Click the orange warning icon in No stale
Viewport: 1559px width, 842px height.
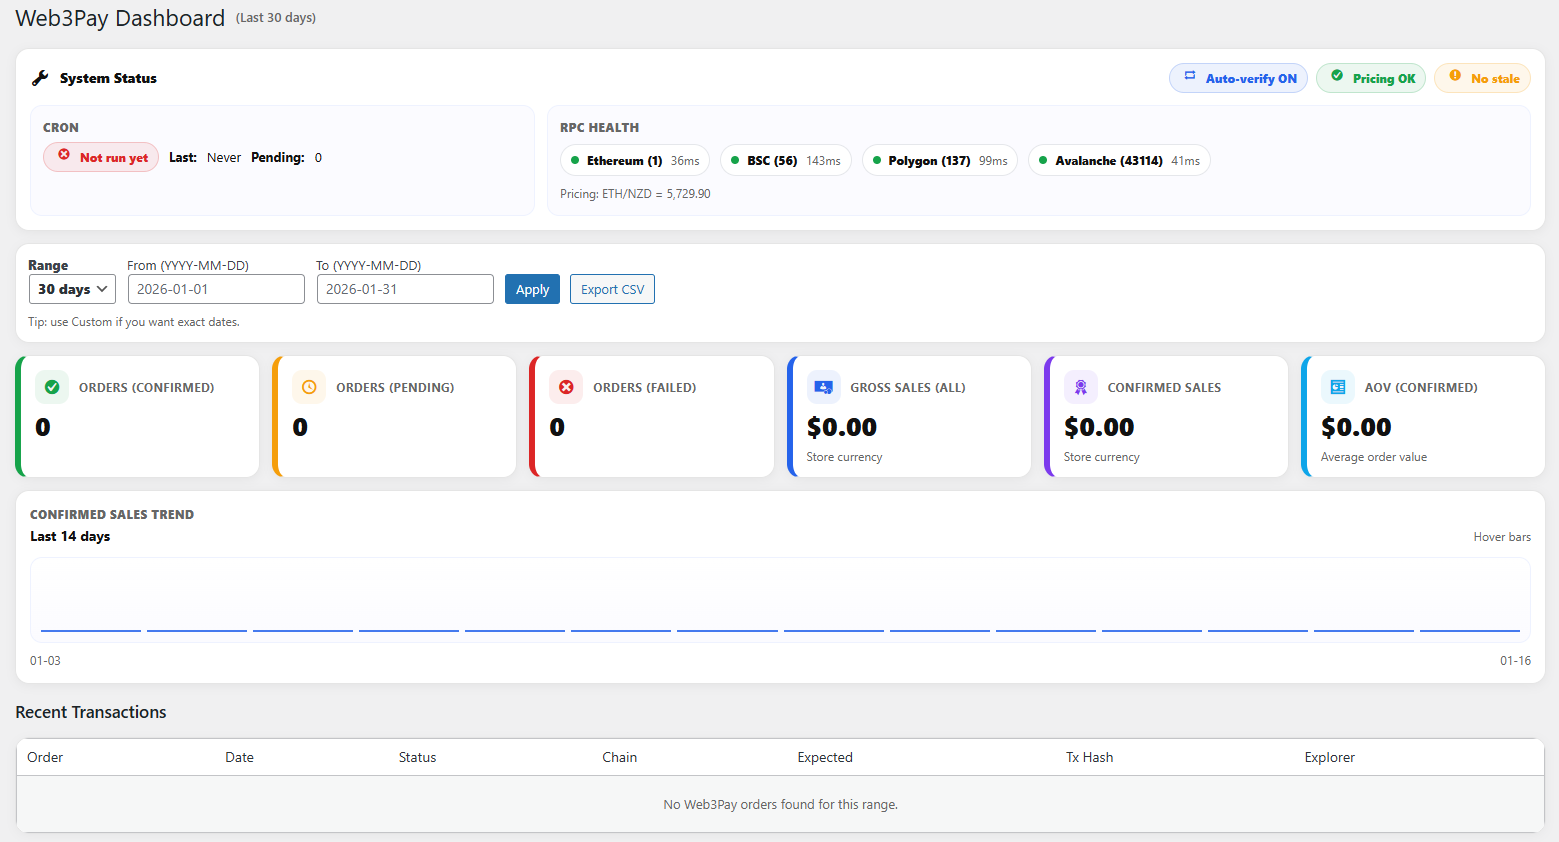click(1455, 76)
